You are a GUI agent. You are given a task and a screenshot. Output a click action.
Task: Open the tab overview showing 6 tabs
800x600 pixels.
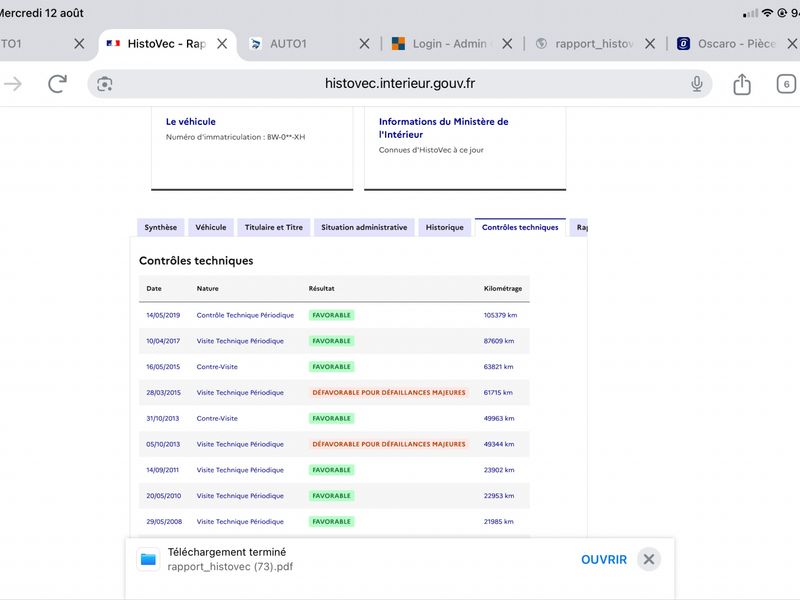tap(786, 84)
